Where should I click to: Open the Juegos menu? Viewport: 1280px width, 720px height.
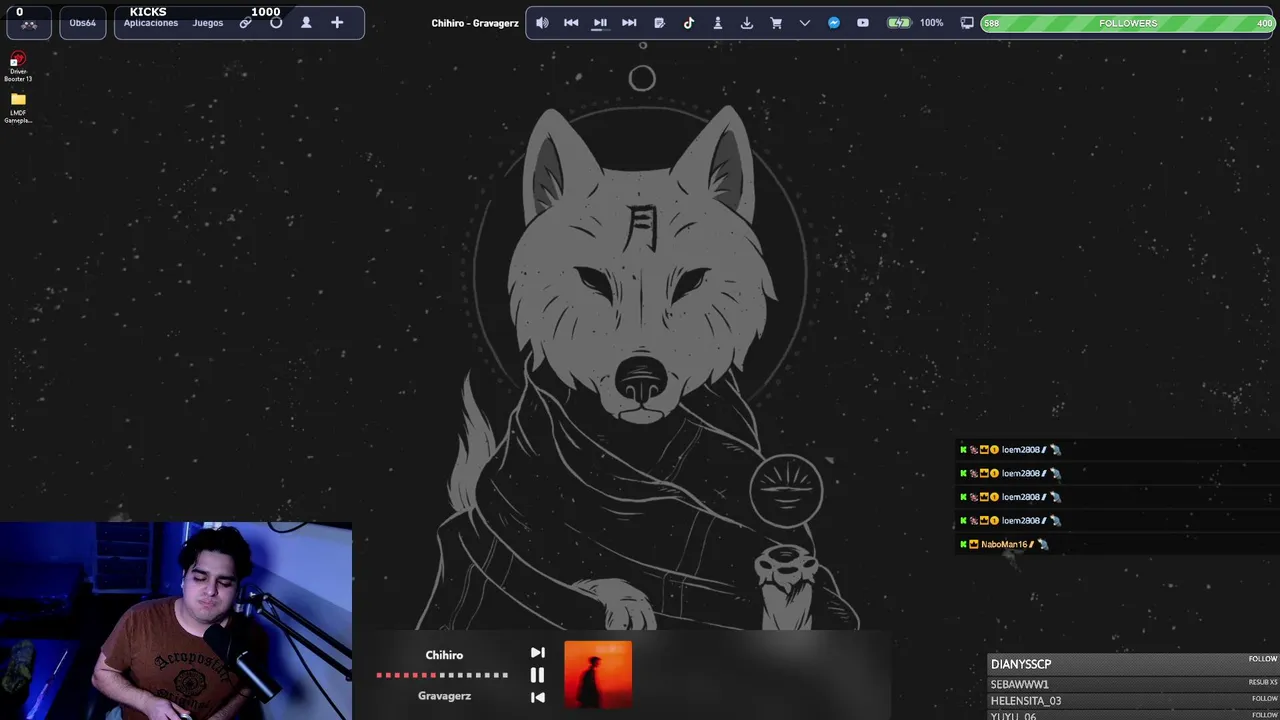(208, 23)
